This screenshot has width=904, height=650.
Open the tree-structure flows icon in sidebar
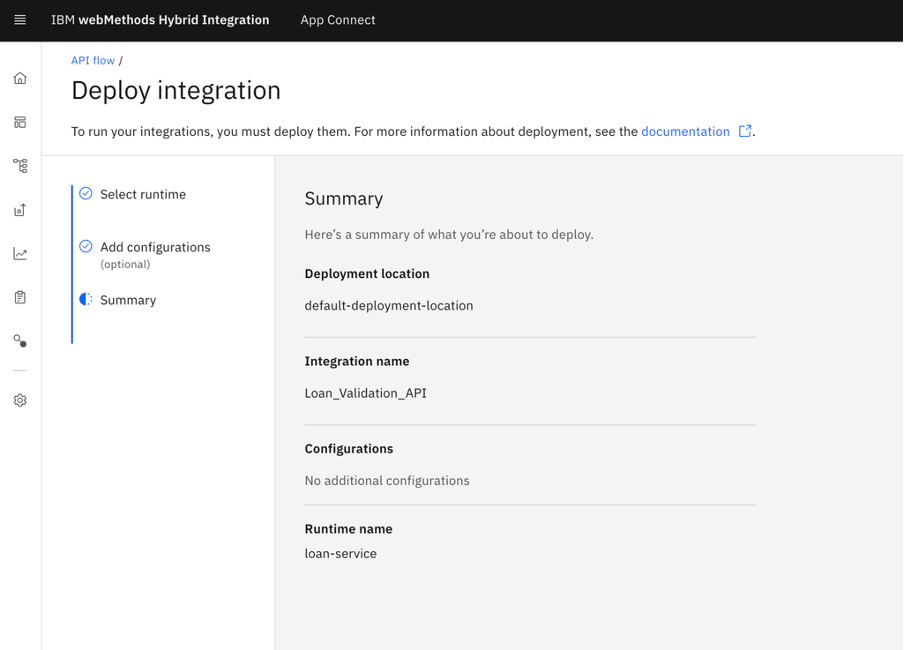click(20, 166)
